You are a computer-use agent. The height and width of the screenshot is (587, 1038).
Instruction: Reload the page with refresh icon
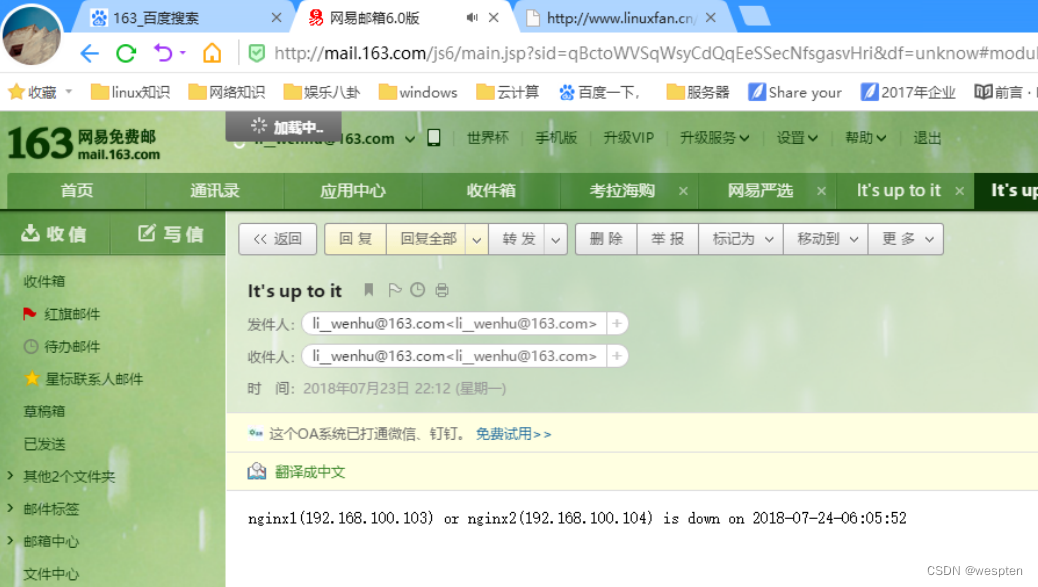pos(126,53)
